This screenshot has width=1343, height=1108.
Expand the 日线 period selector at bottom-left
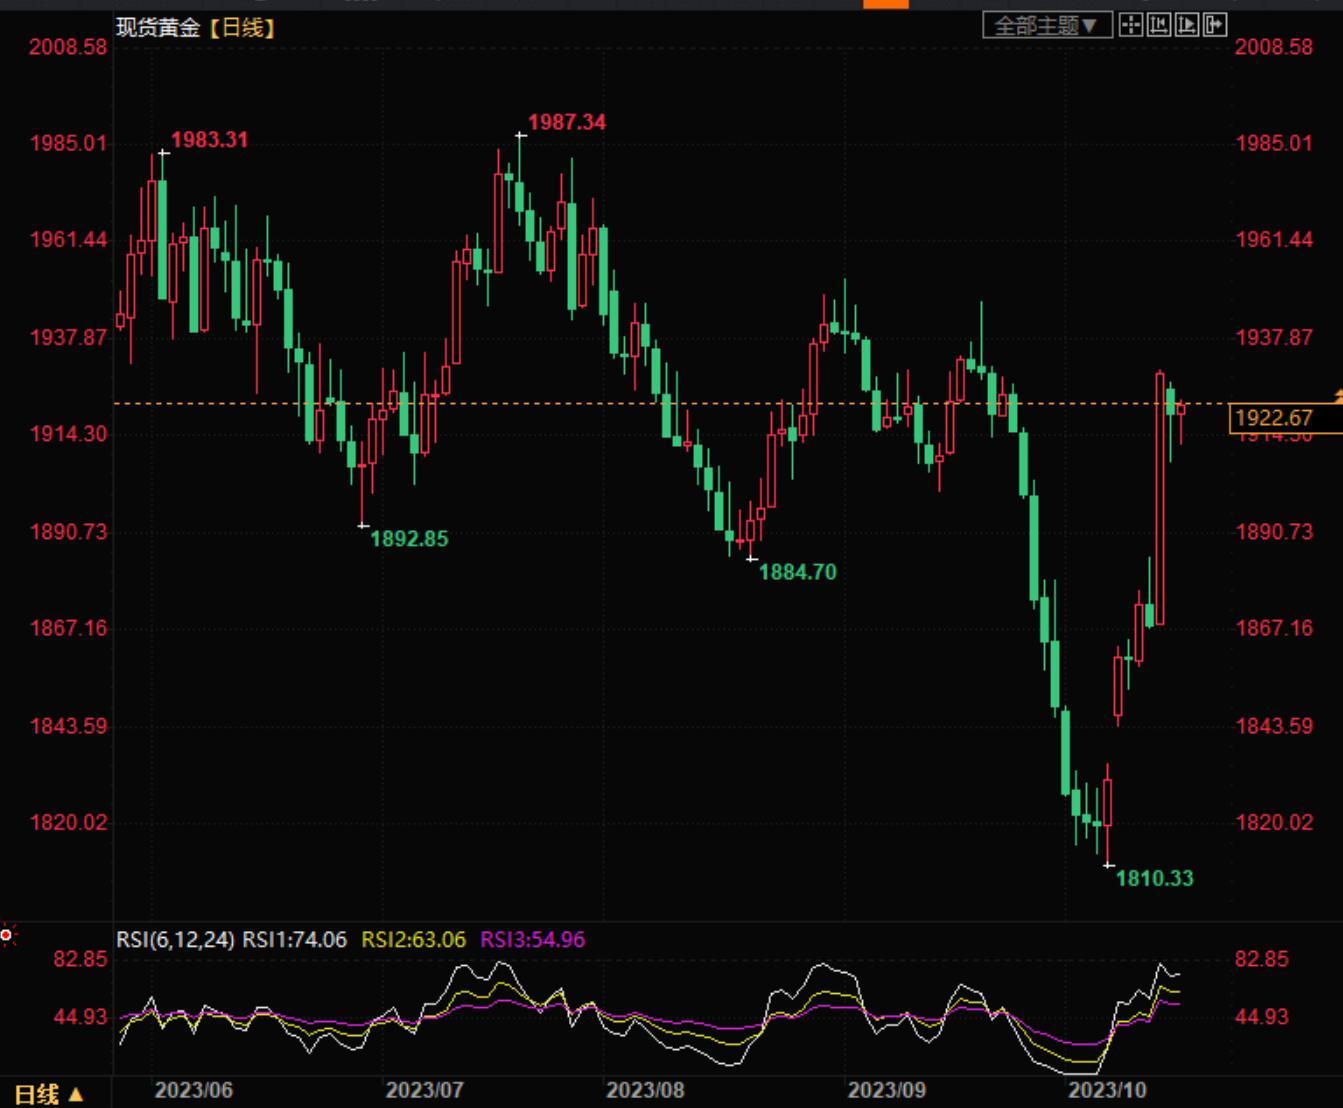coord(48,1094)
